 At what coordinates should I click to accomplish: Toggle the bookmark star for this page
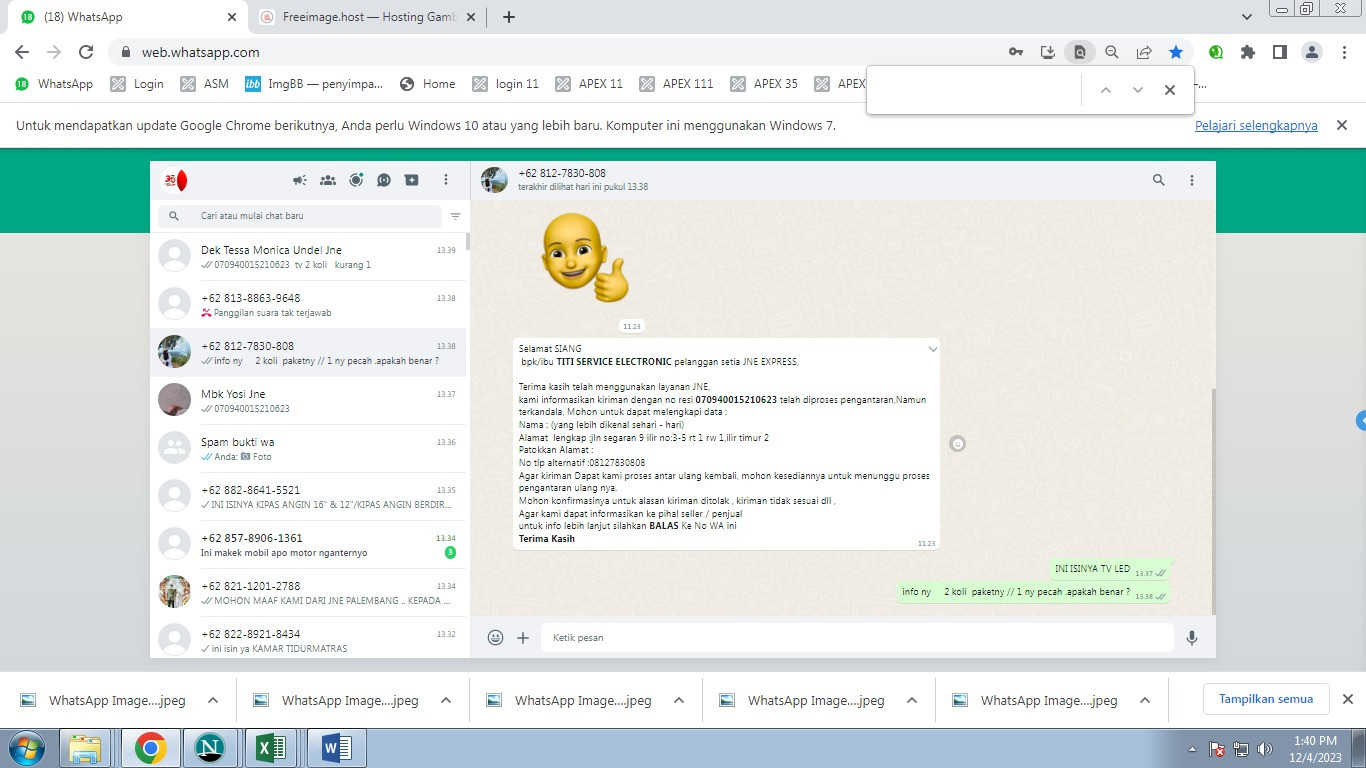[x=1176, y=52]
